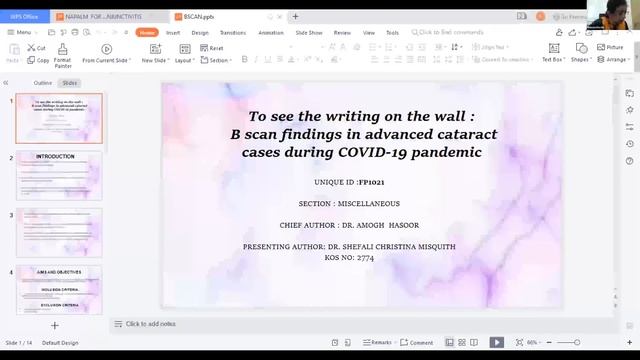640x360 pixels.
Task: Switch to Normal view
Action: coord(449,342)
